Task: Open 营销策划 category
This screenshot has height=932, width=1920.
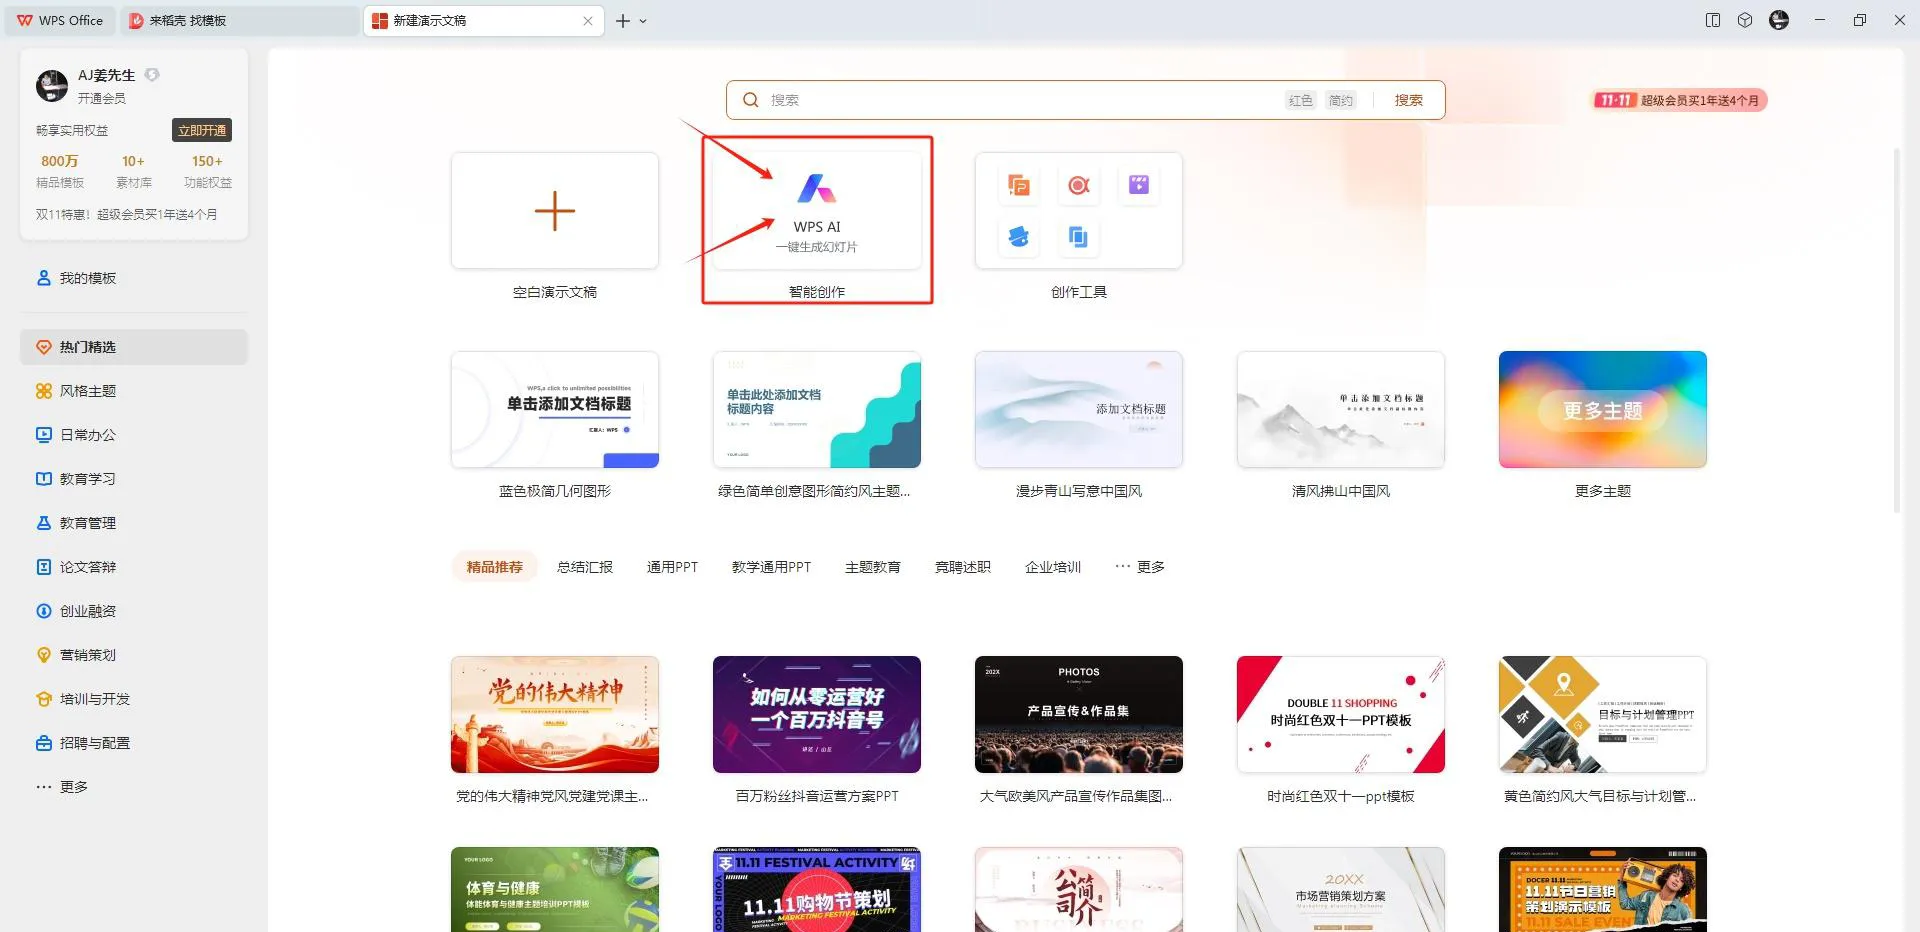Action: tap(134, 655)
